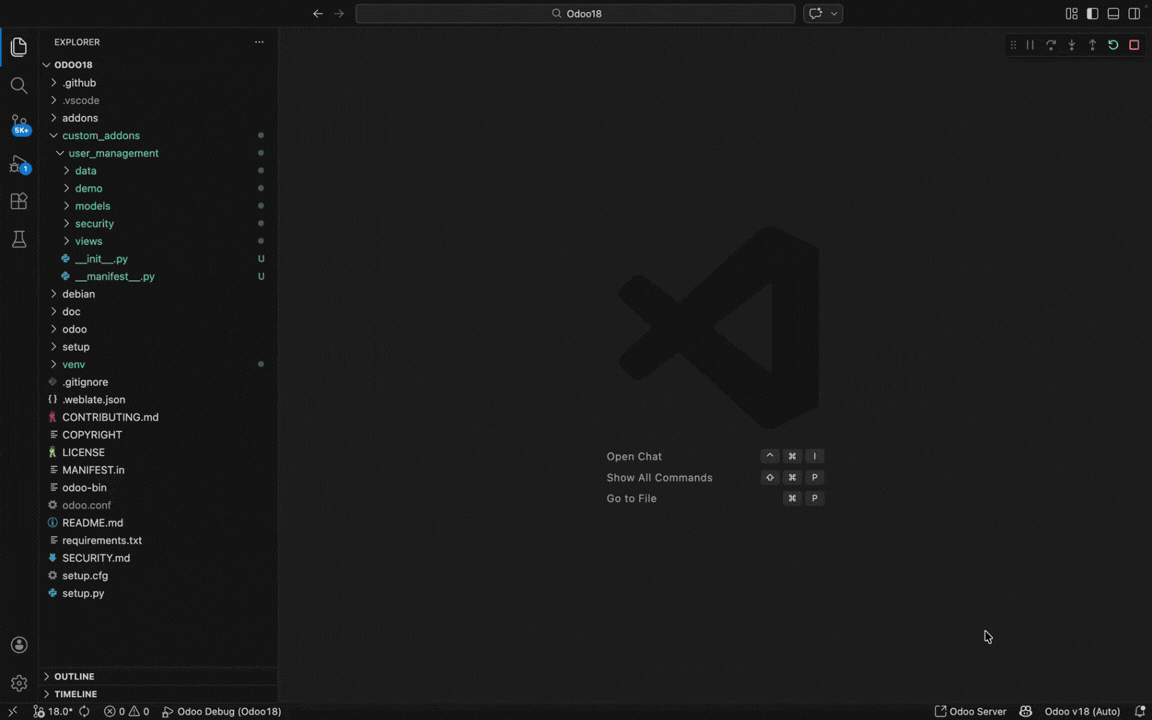Open the MANIFEST.in file
Screen dimensions: 1152x720
coord(158,471)
